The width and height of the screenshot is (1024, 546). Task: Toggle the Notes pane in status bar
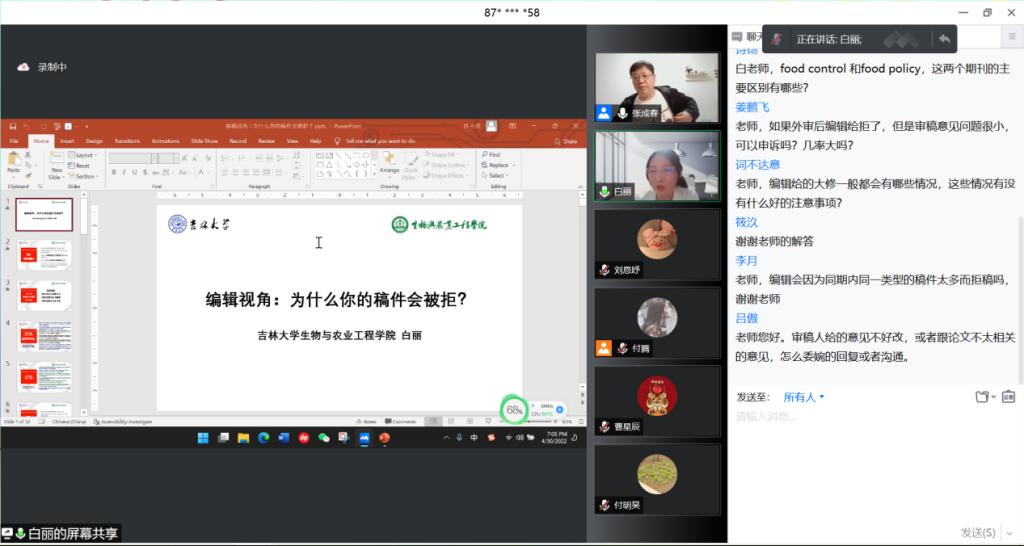point(365,422)
